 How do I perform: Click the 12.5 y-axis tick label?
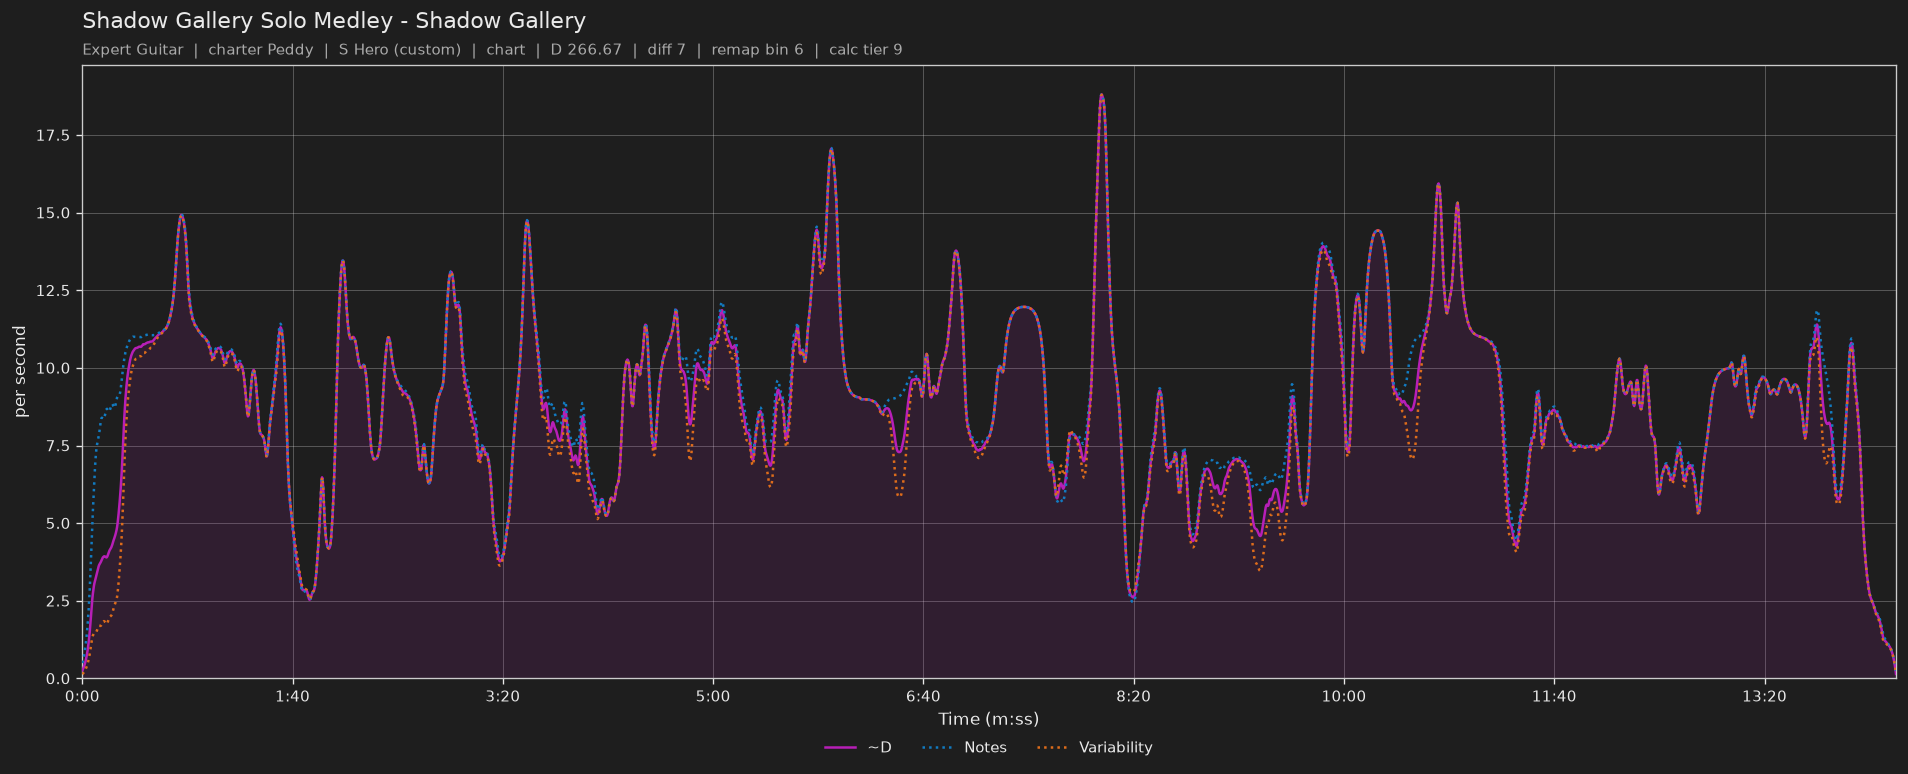(52, 291)
